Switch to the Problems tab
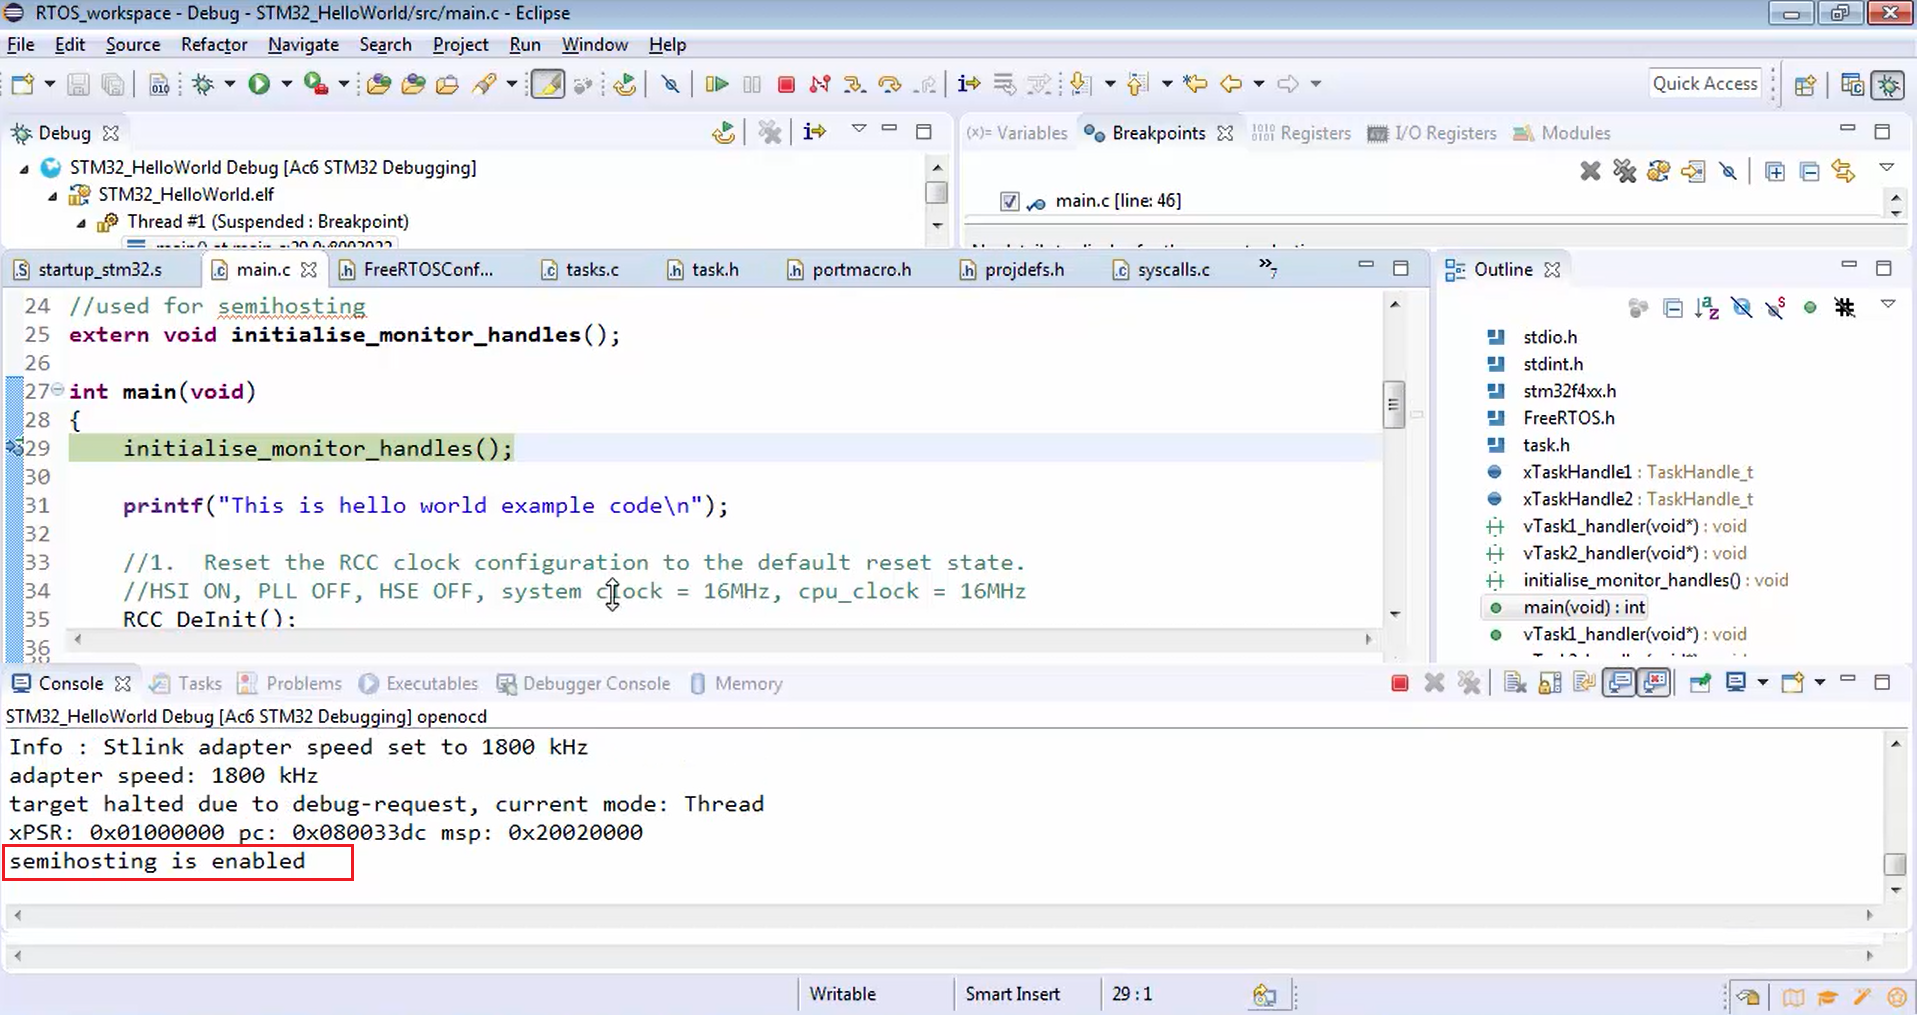Screen dimensions: 1917x1015 tap(290, 684)
